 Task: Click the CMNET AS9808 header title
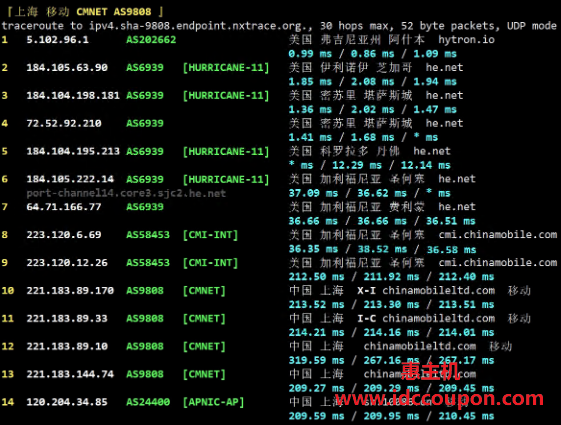point(114,12)
